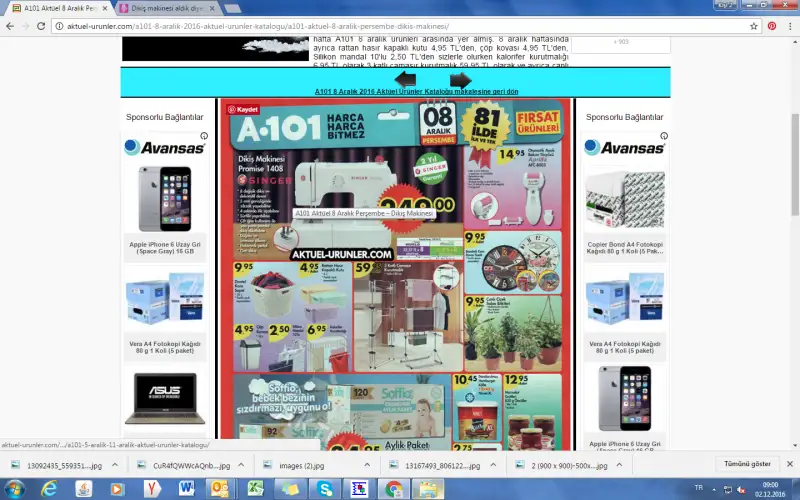
Task: Open the Chrome three-dot menu
Action: point(790,26)
